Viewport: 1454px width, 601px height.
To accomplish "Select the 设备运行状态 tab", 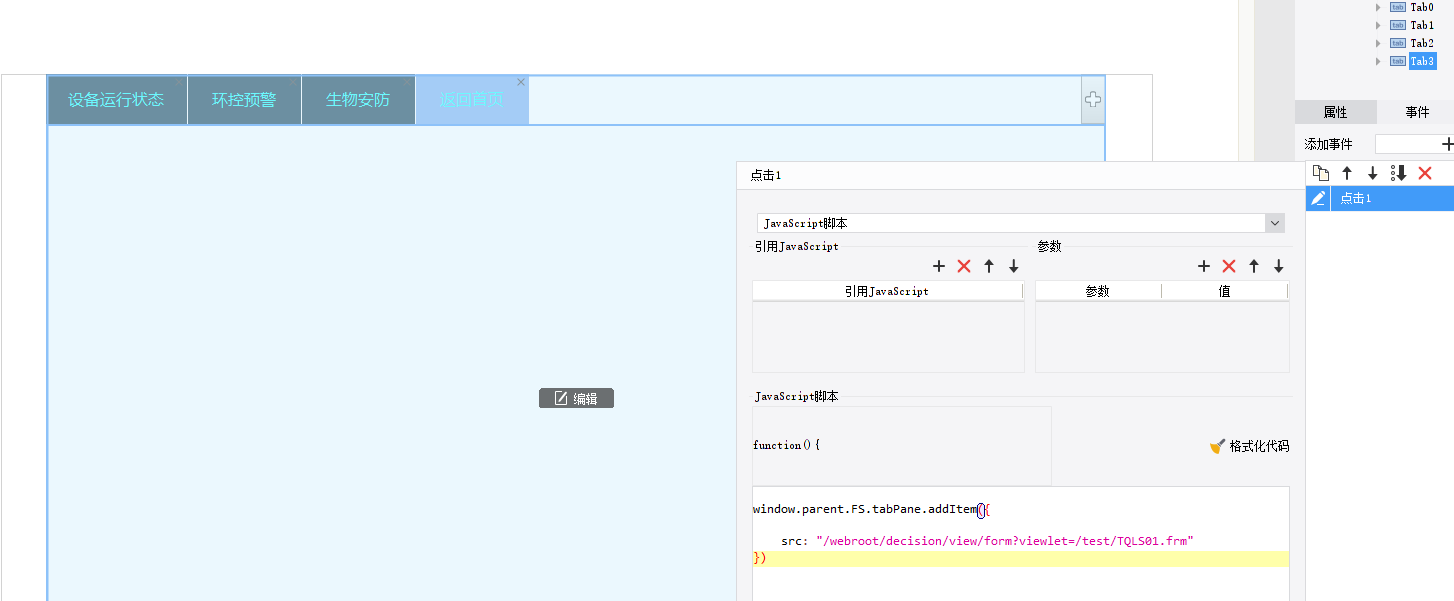I will [116, 100].
